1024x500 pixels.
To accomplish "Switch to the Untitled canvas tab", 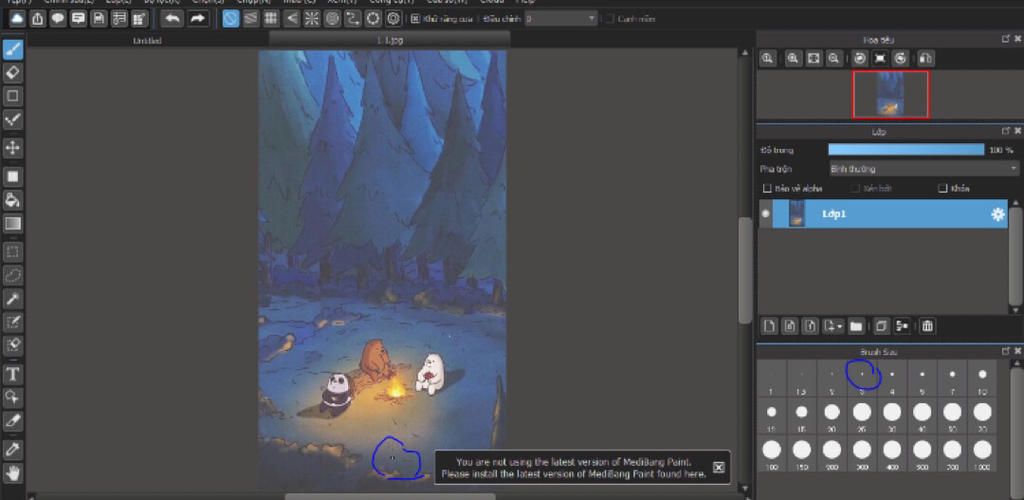I will 148,40.
